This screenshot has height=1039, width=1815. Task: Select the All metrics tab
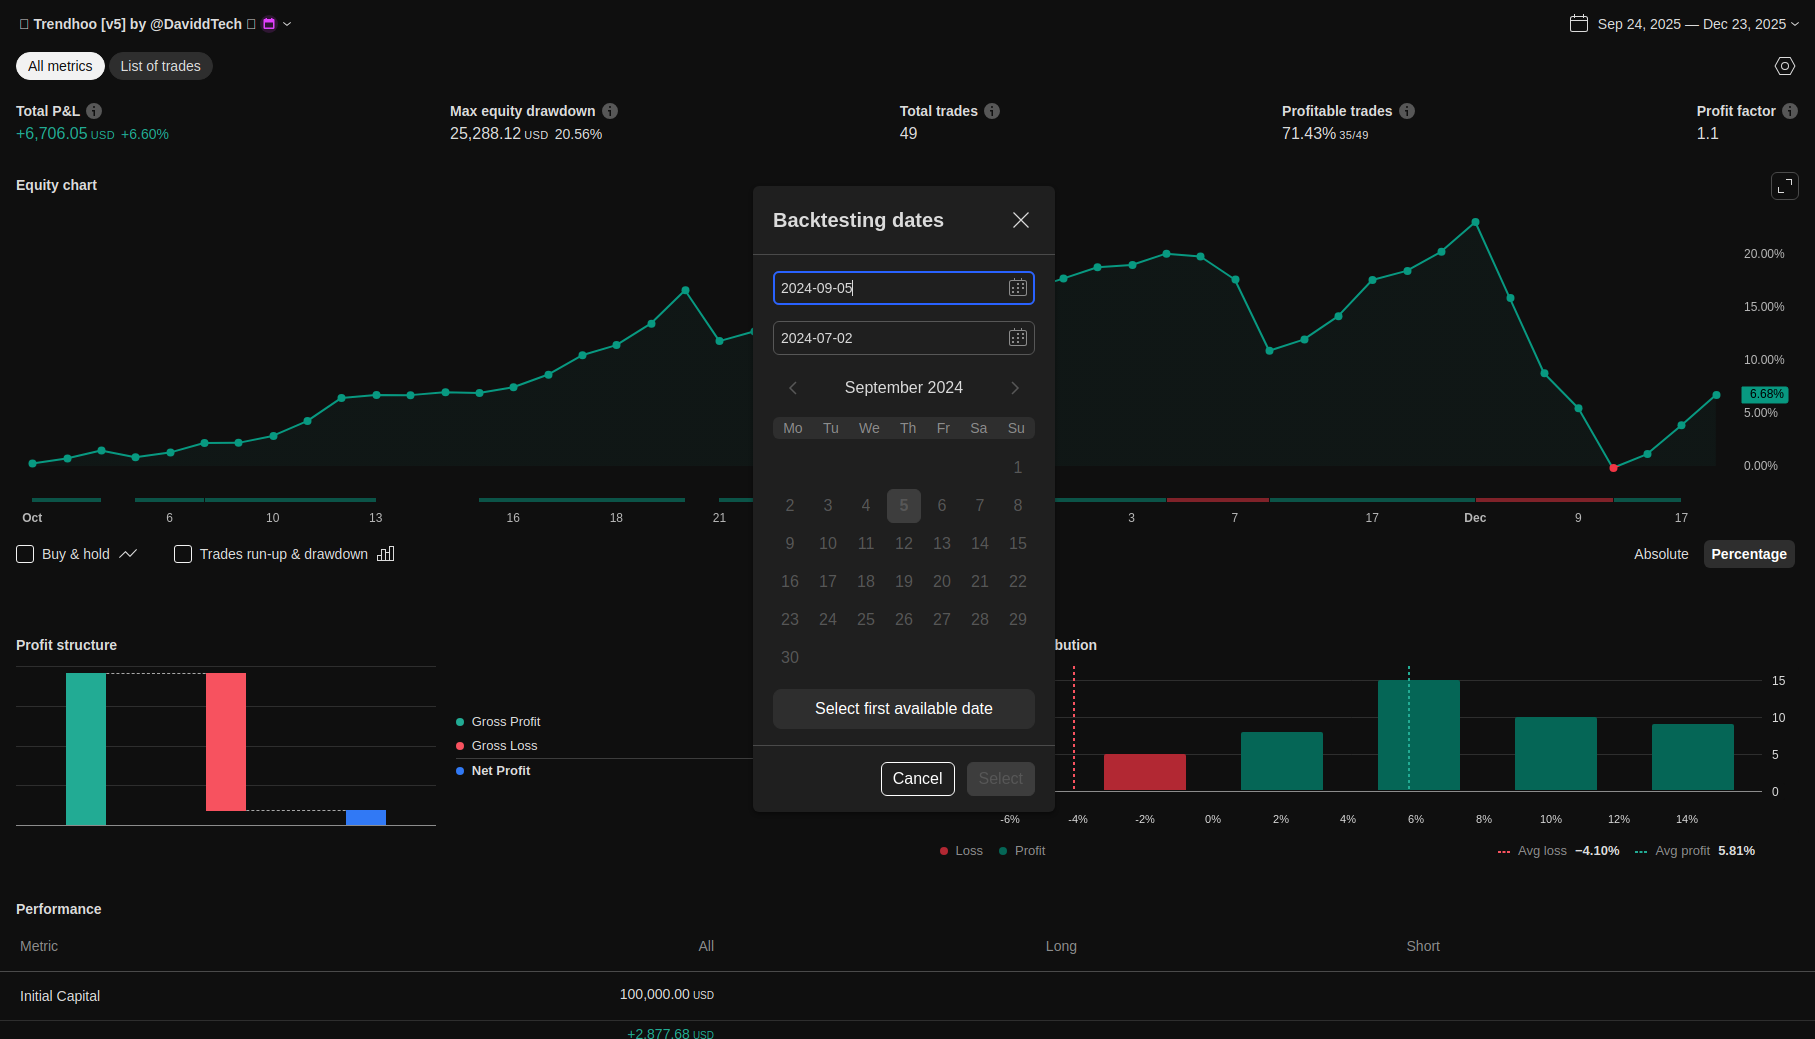pos(60,66)
